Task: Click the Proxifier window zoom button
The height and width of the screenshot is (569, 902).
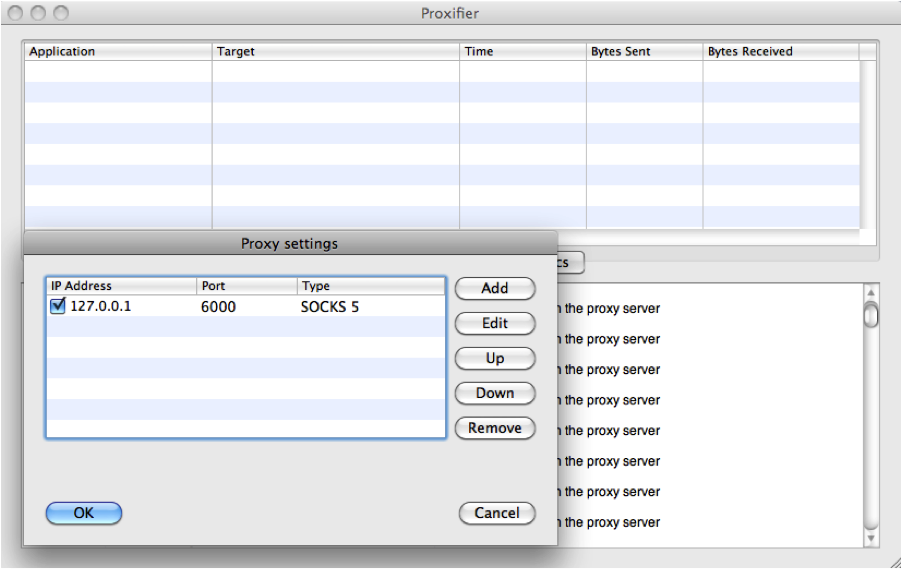Action: point(61,13)
